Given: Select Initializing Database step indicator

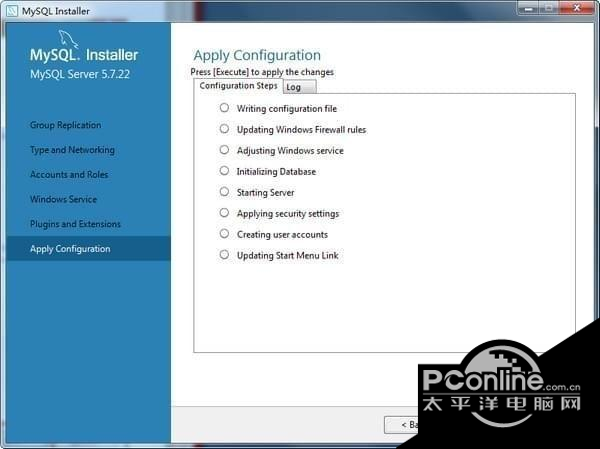Looking at the screenshot, I should pyautogui.click(x=224, y=171).
